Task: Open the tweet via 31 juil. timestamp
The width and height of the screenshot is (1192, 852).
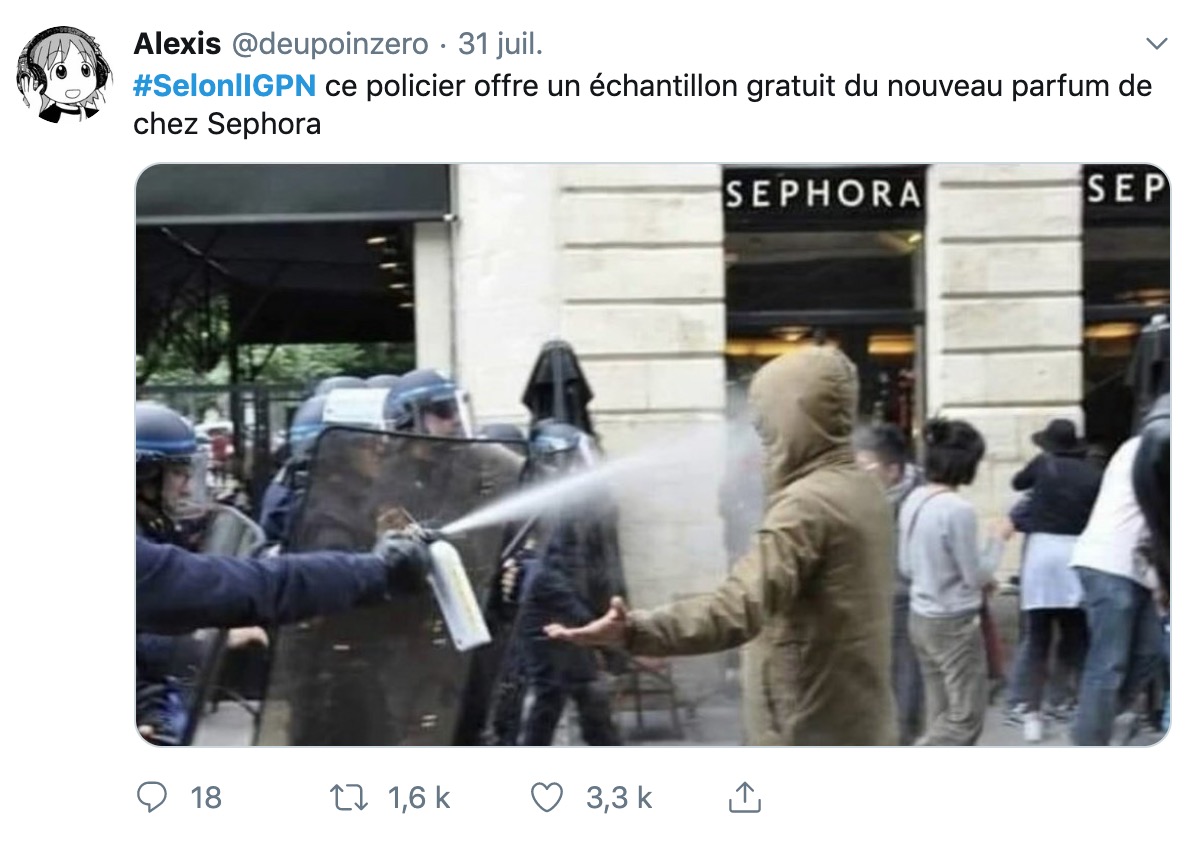Action: coord(500,44)
